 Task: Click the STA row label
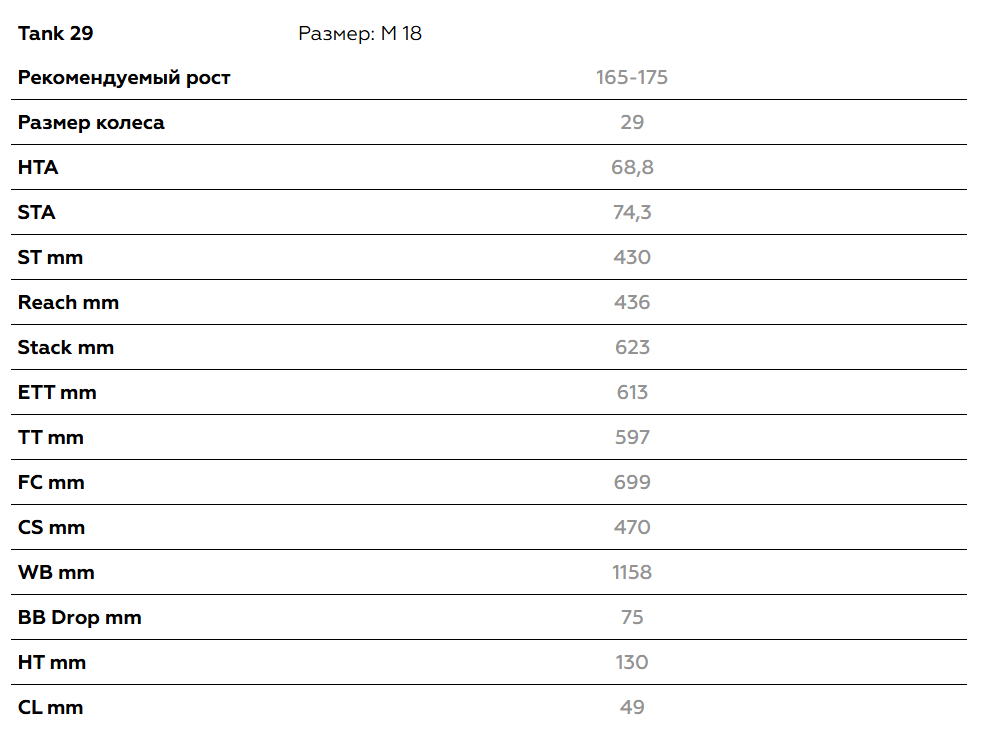(x=37, y=212)
